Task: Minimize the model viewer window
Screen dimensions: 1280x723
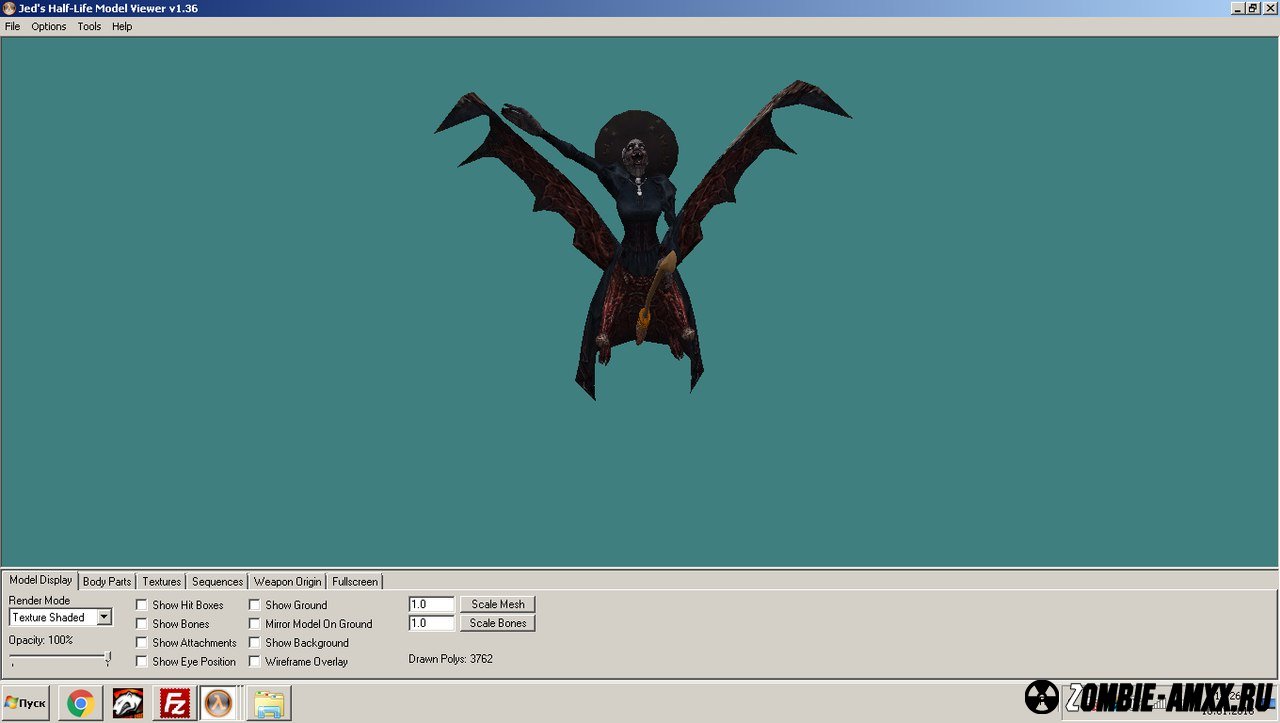Action: 1238,8
